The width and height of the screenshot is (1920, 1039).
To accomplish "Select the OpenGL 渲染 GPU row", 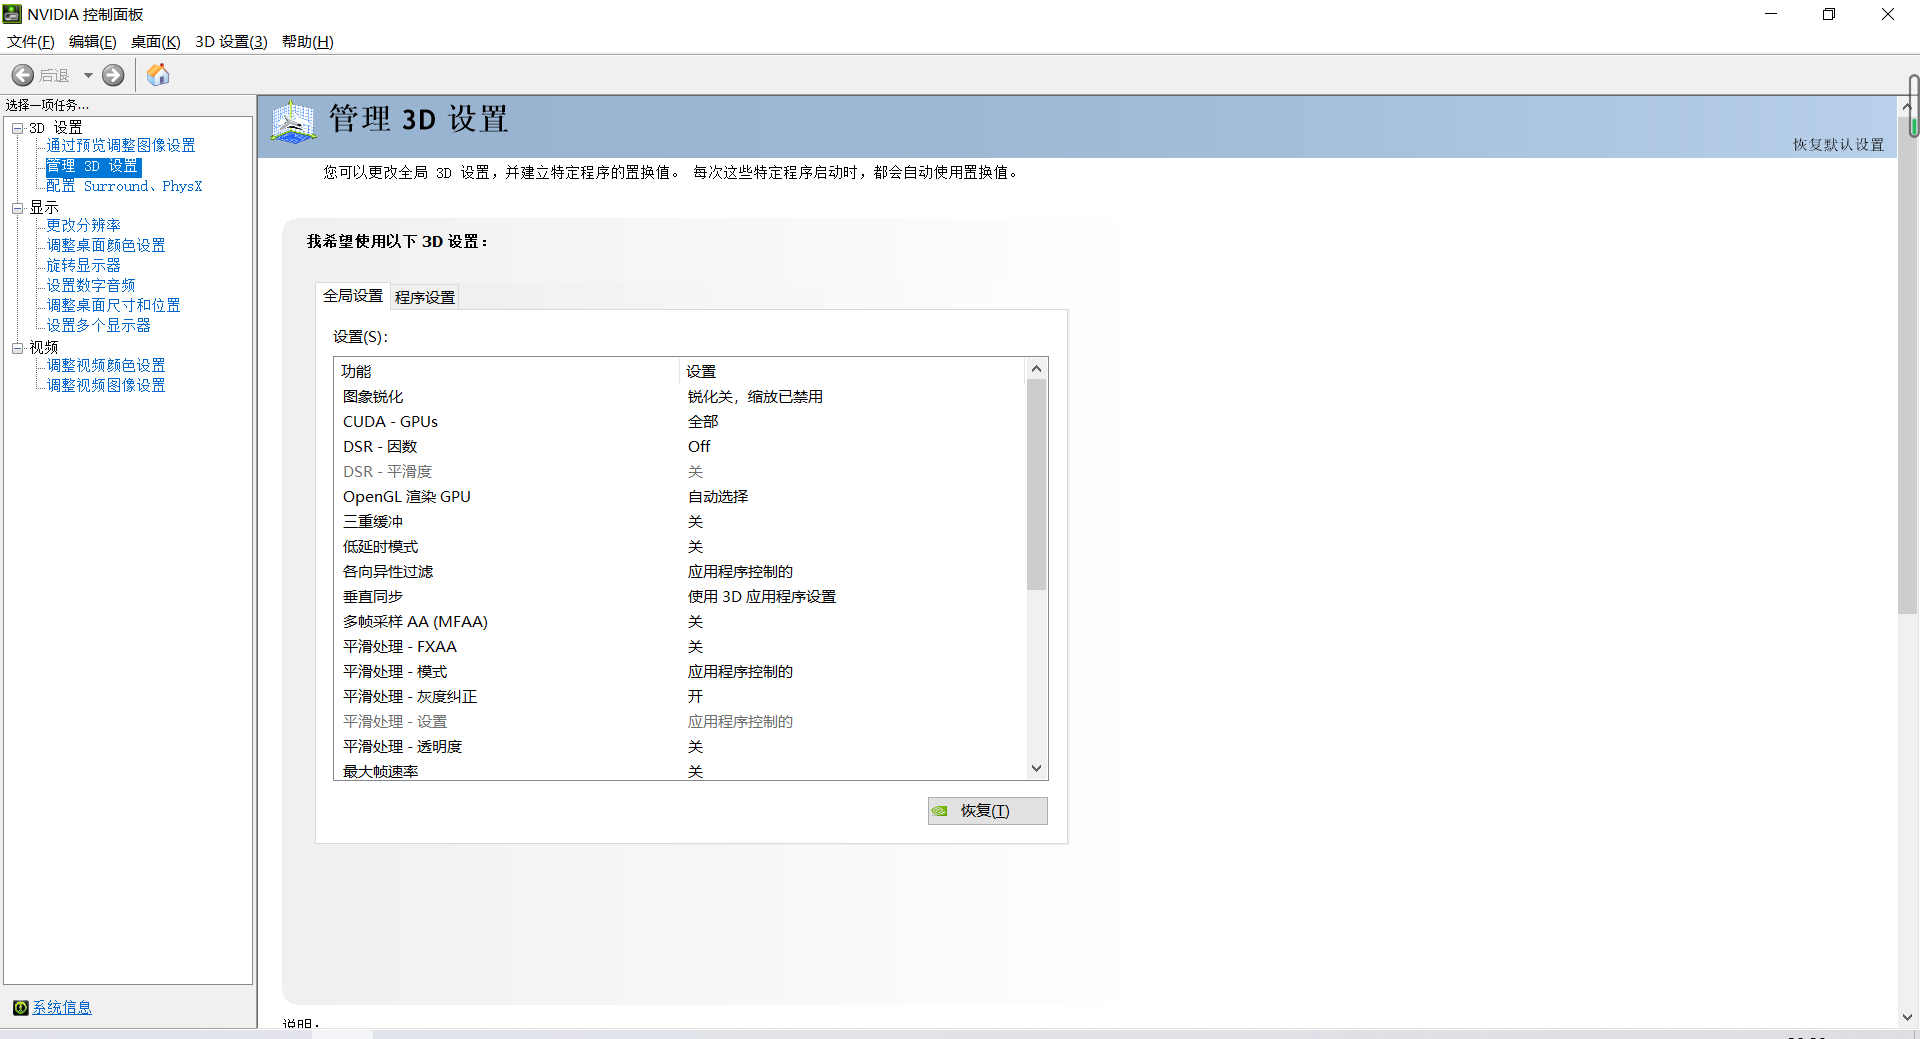I will point(681,496).
